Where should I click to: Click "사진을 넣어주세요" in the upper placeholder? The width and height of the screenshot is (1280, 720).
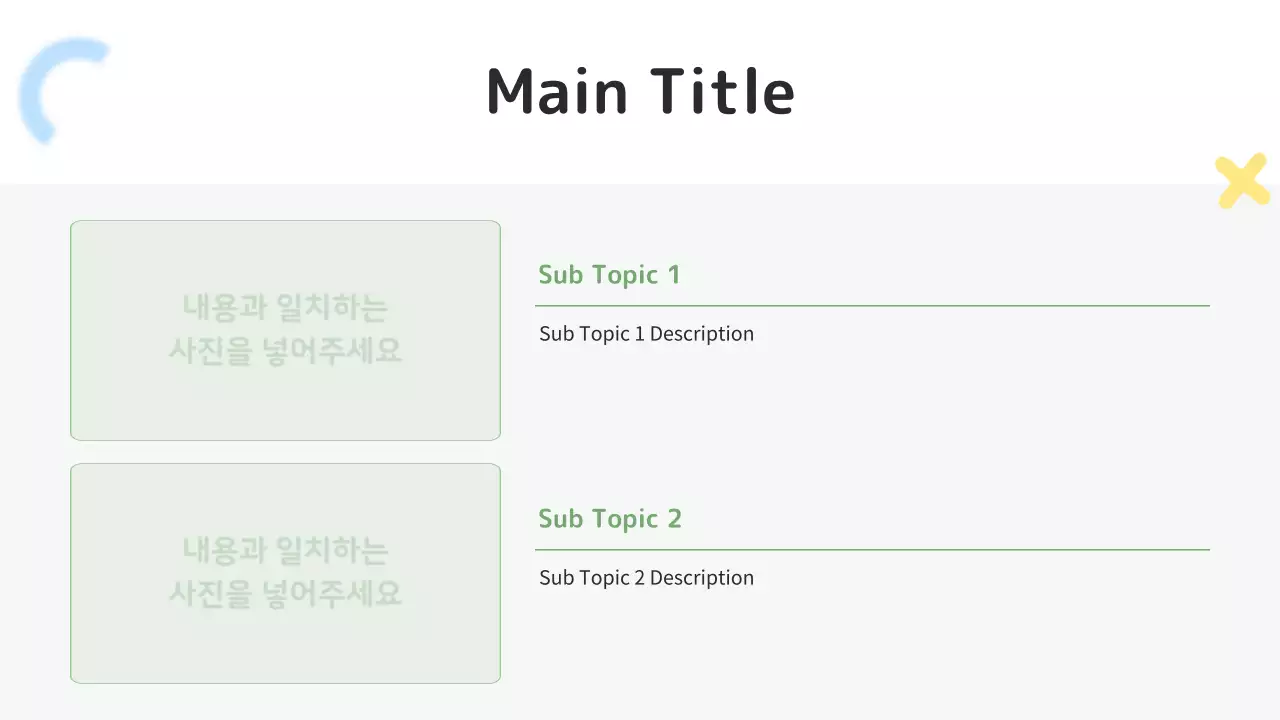tap(285, 351)
